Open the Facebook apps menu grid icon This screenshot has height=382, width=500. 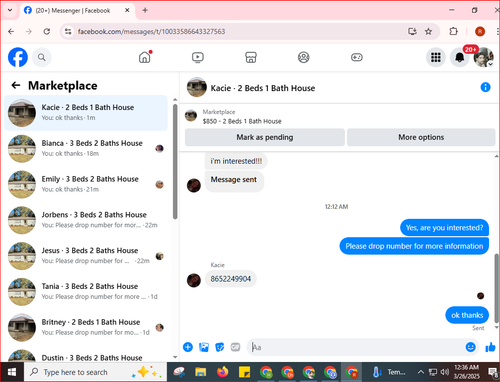point(436,57)
